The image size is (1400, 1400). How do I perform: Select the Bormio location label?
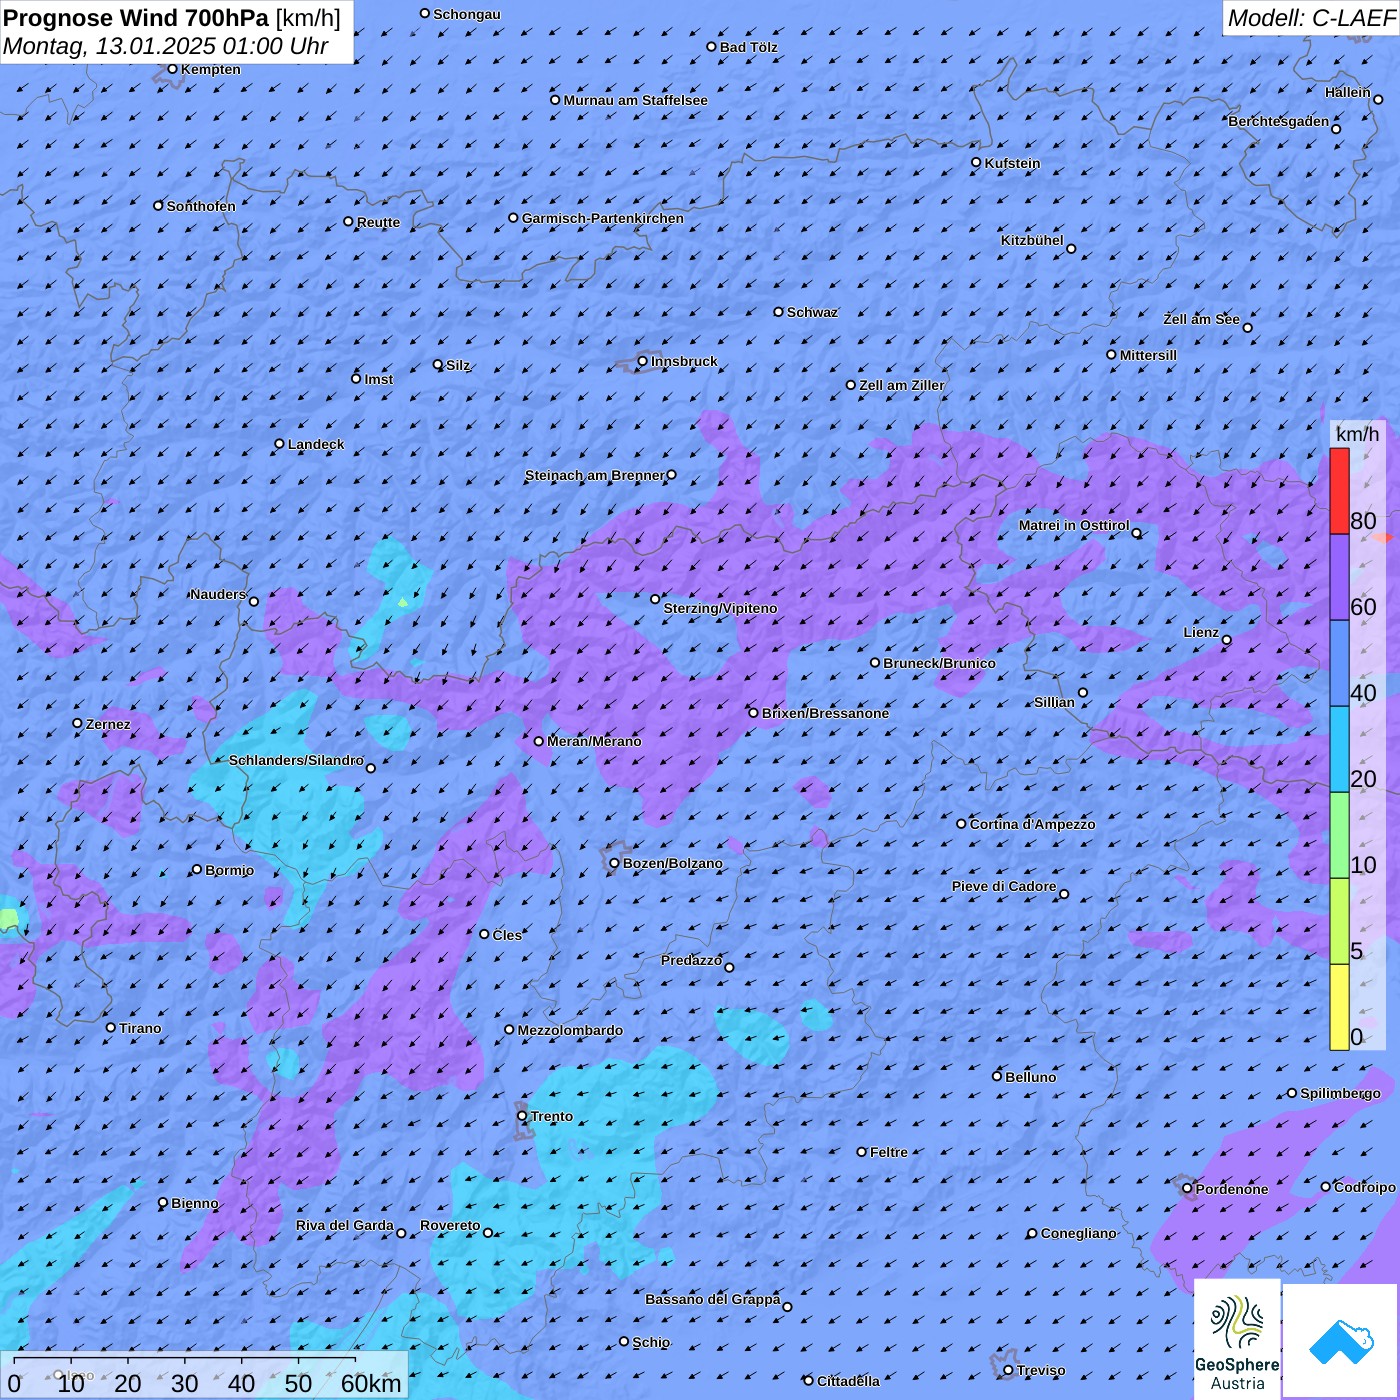pyautogui.click(x=229, y=870)
